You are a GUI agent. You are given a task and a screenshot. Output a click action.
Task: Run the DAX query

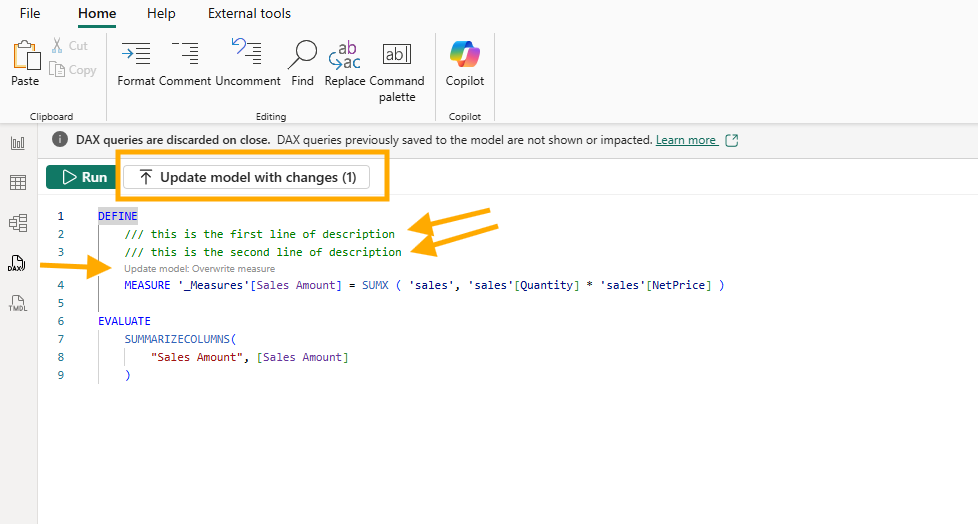click(82, 177)
